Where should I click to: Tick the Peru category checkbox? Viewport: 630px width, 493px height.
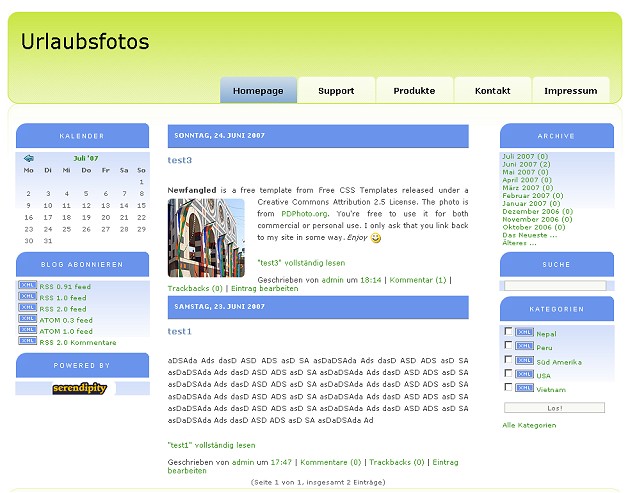pyautogui.click(x=509, y=346)
